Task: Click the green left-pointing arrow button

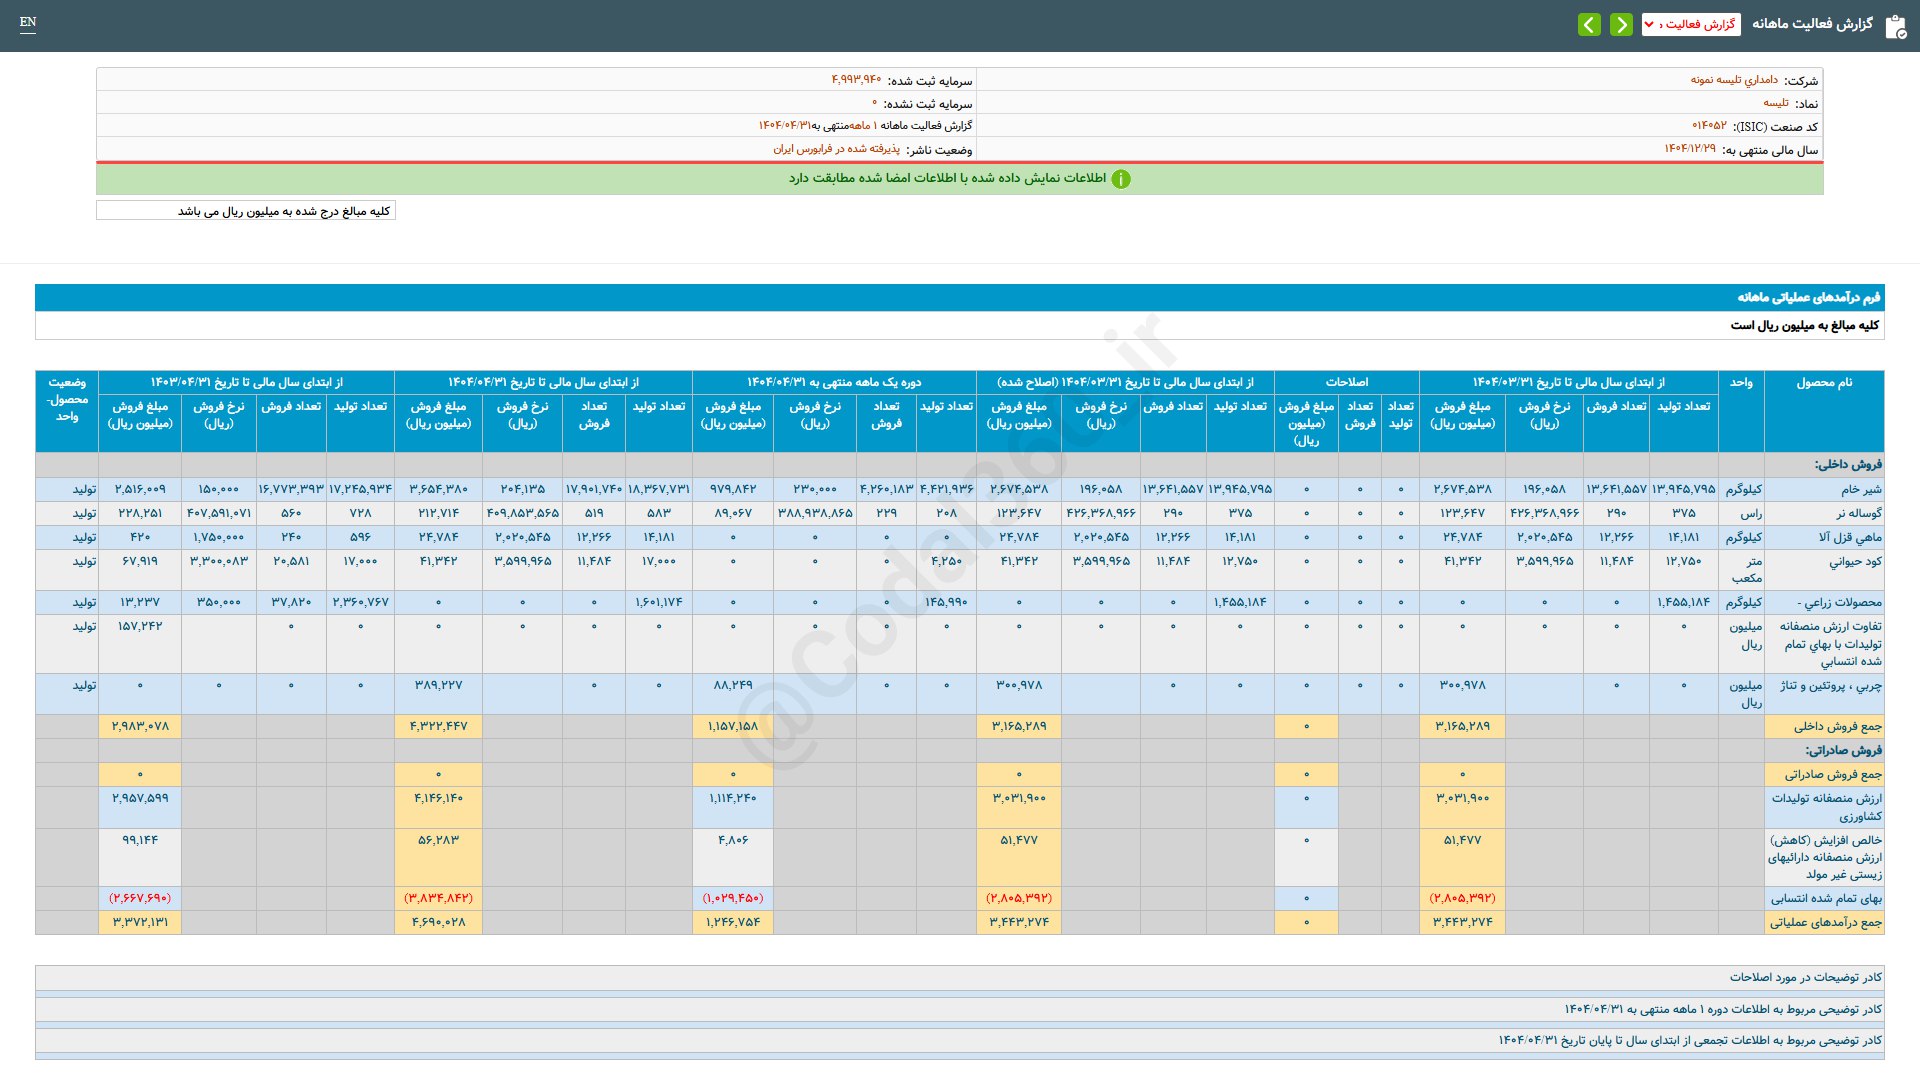Action: tap(1589, 24)
